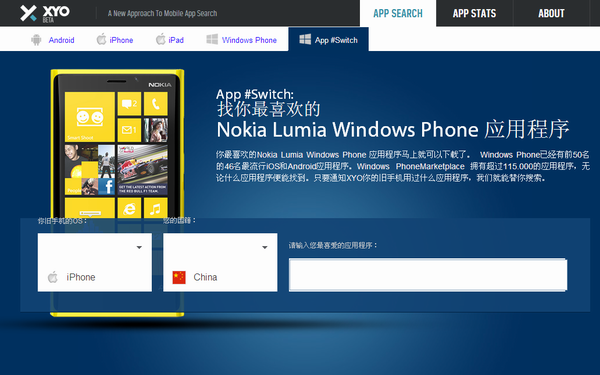Open the old phone OS dropdown
This screenshot has height=375, width=600.
[95, 262]
